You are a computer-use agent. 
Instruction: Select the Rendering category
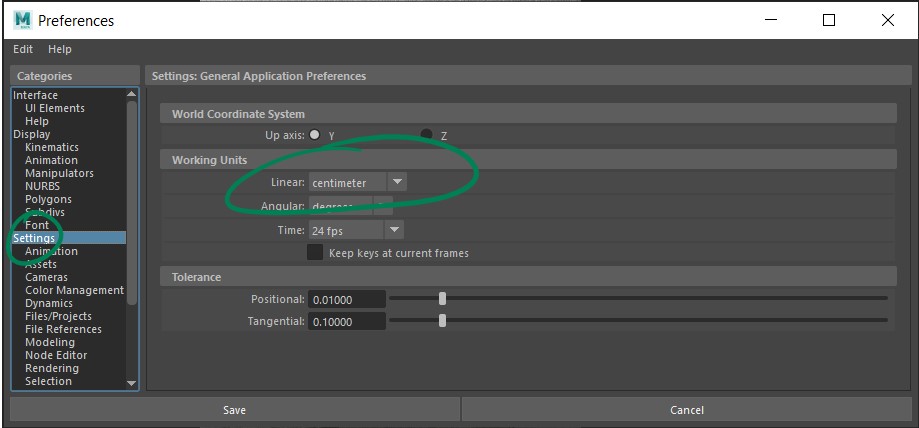pos(52,368)
